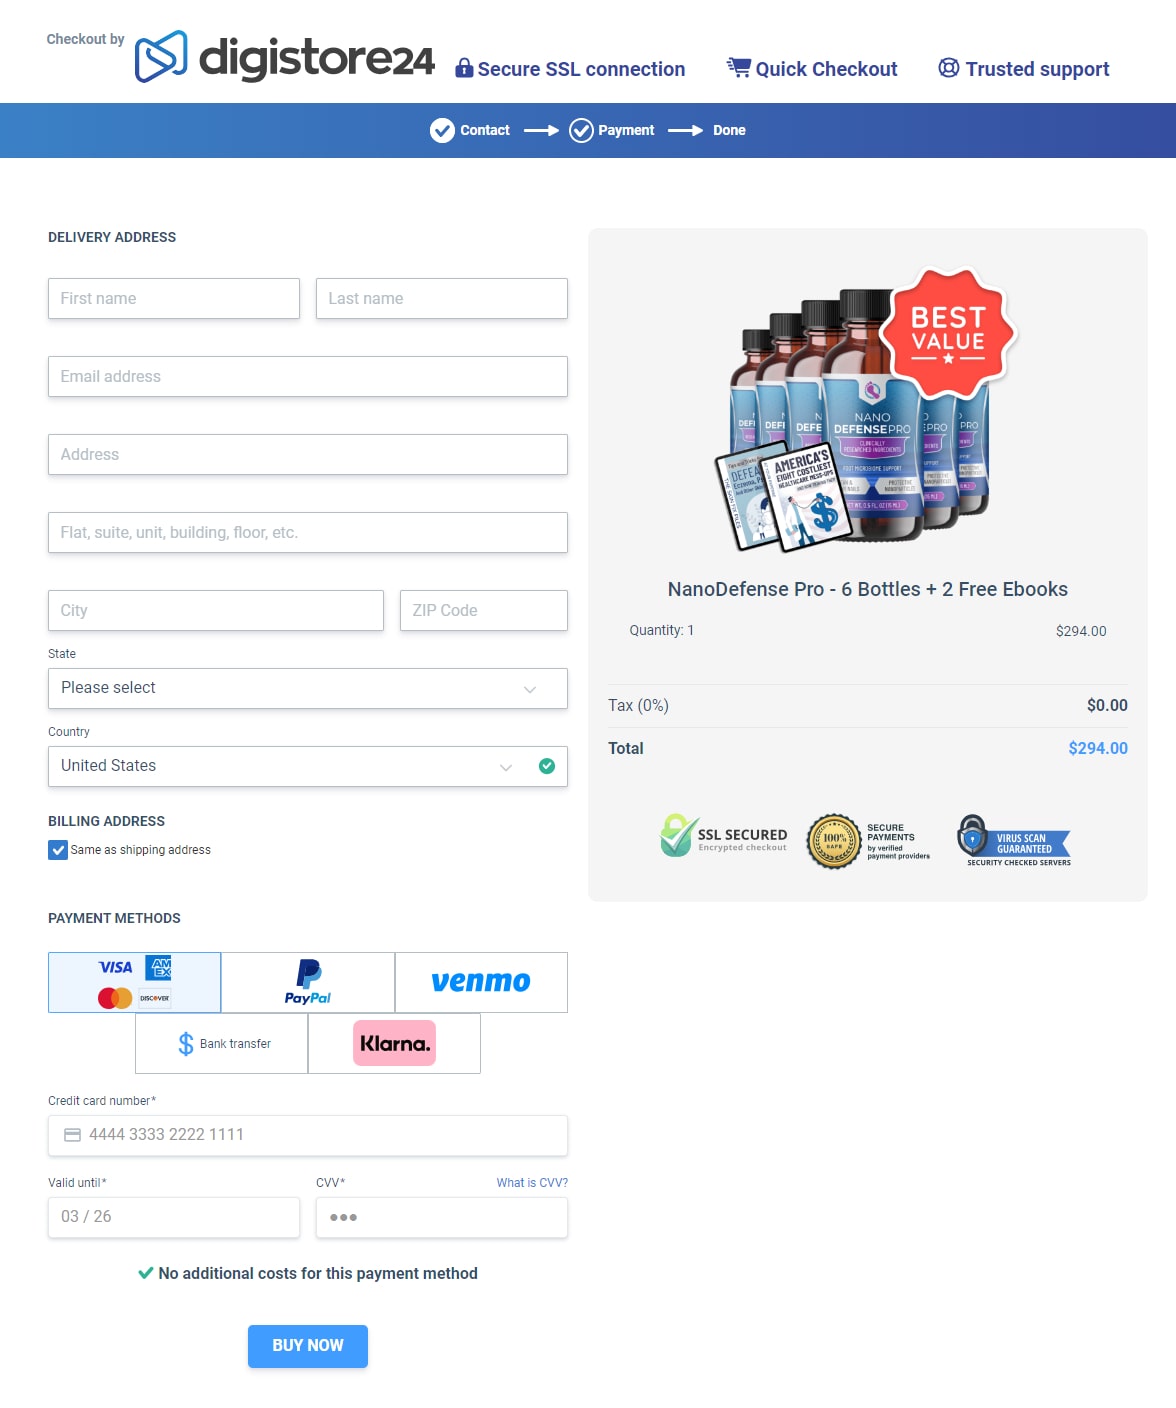Click the Discover logo
Viewport: 1176px width, 1408px height.
pos(154,998)
